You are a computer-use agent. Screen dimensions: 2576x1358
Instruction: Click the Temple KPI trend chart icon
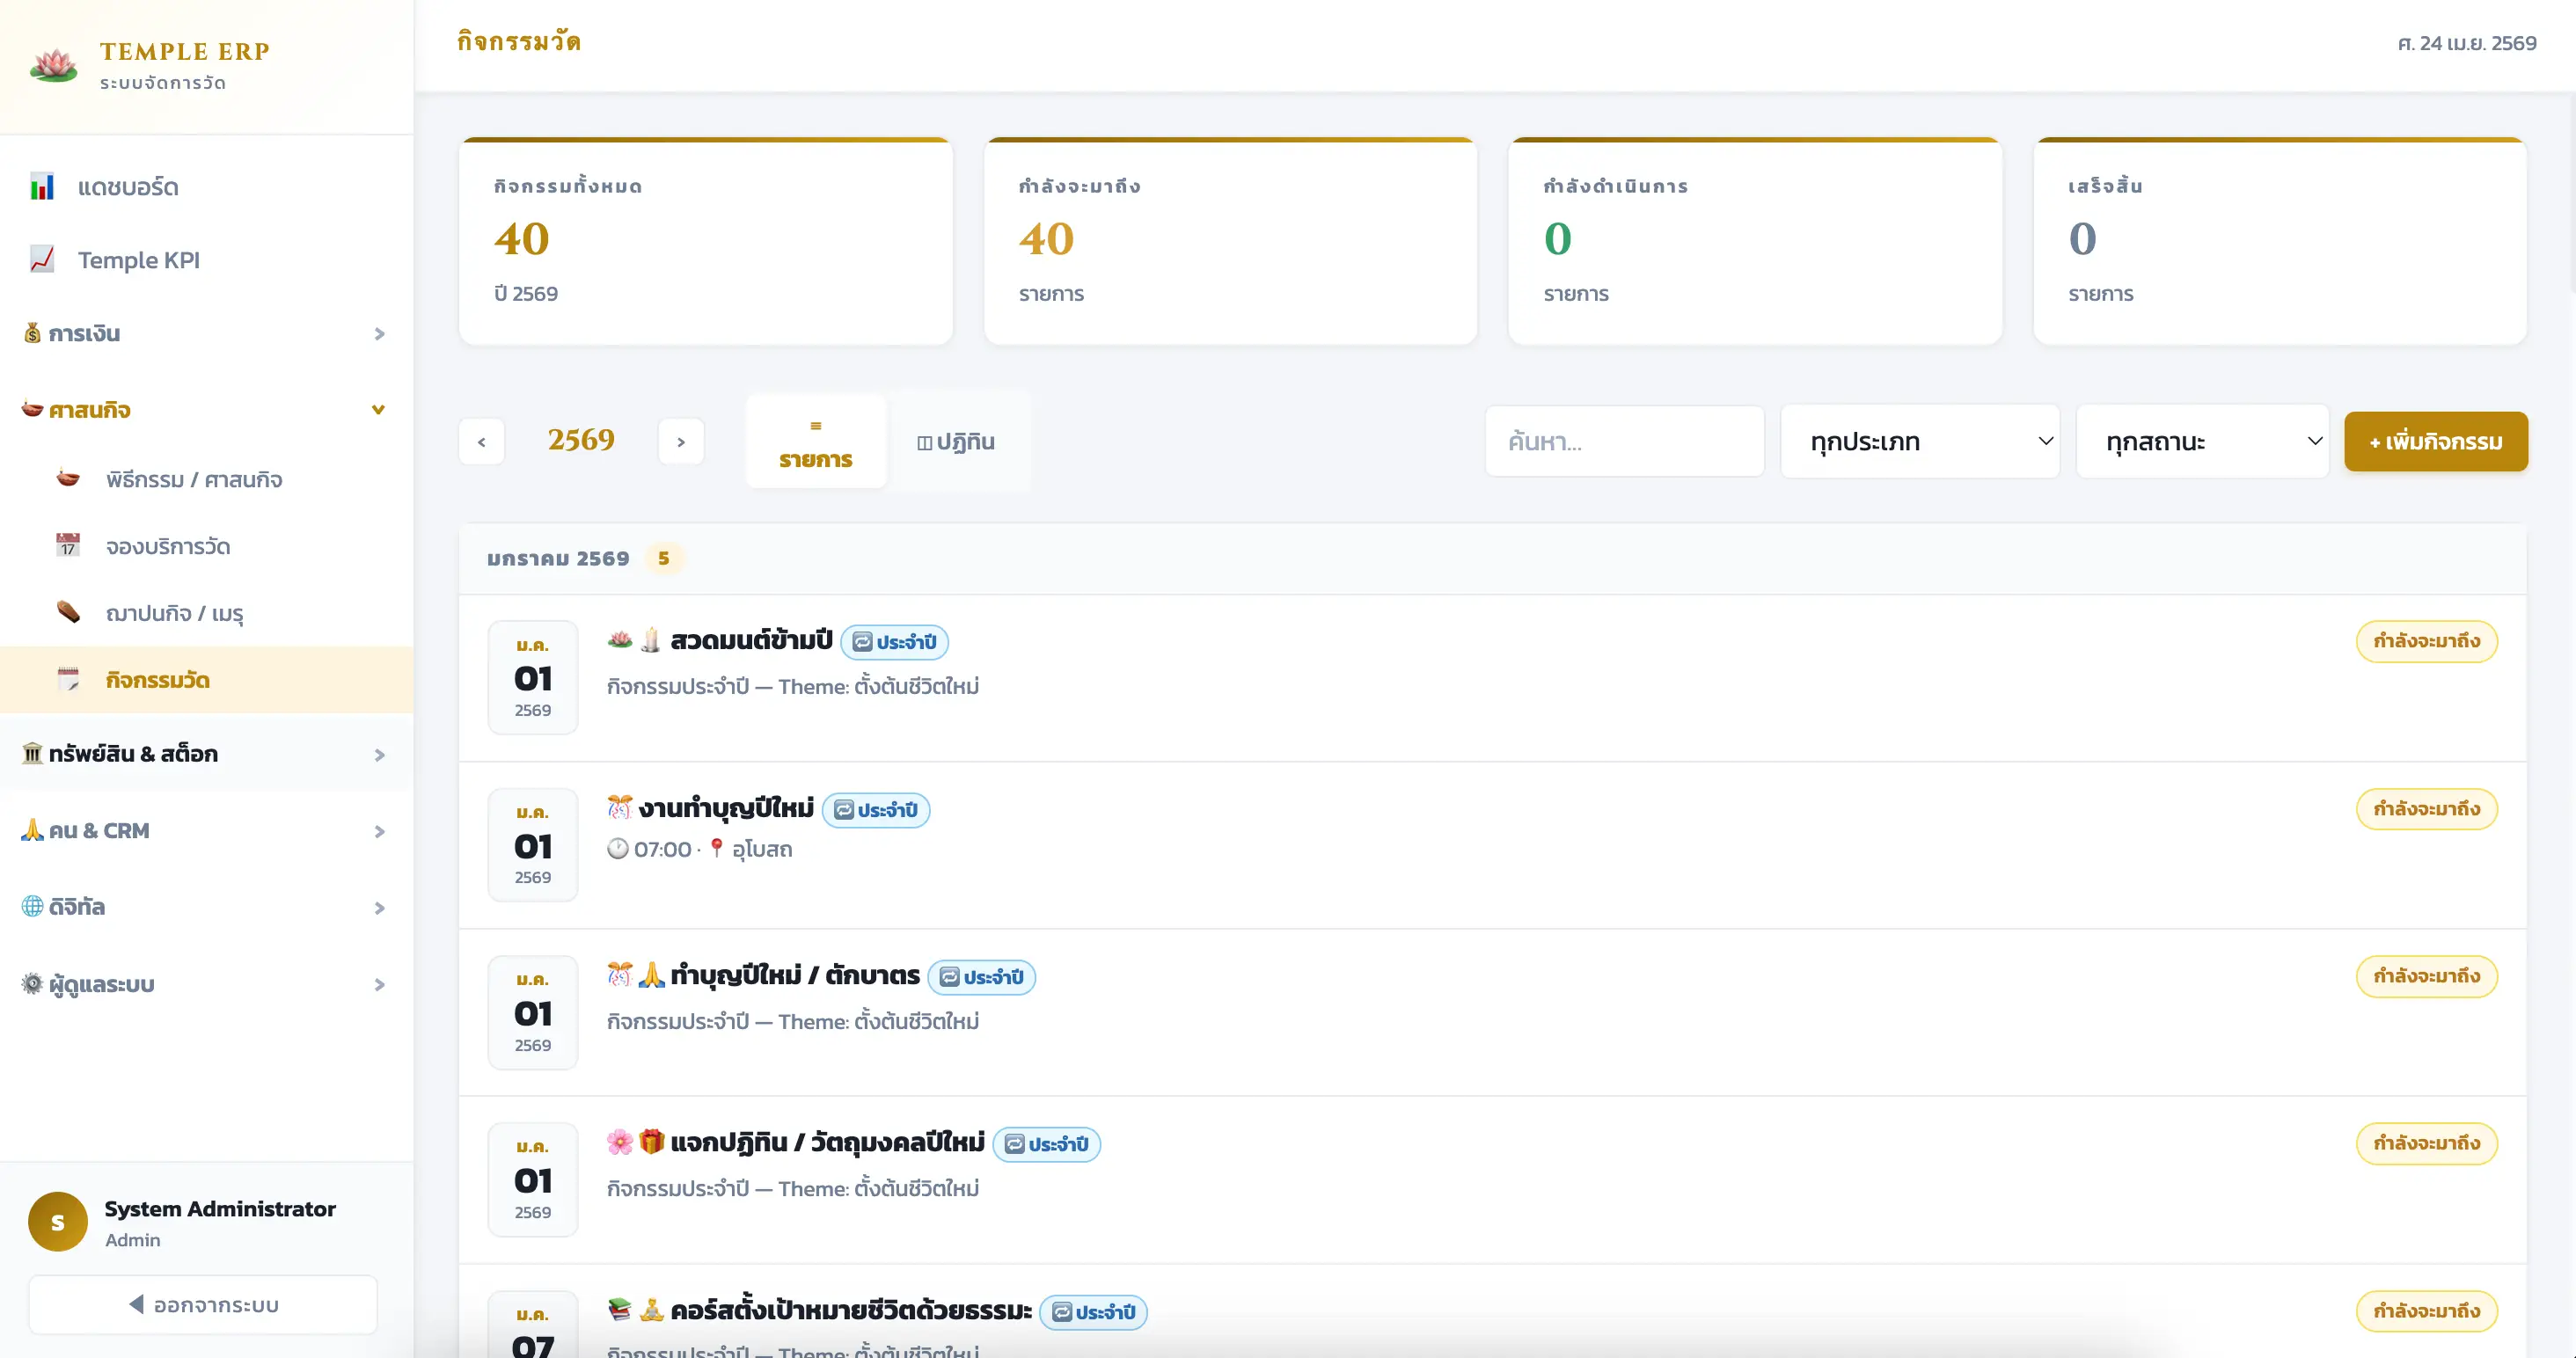42,260
